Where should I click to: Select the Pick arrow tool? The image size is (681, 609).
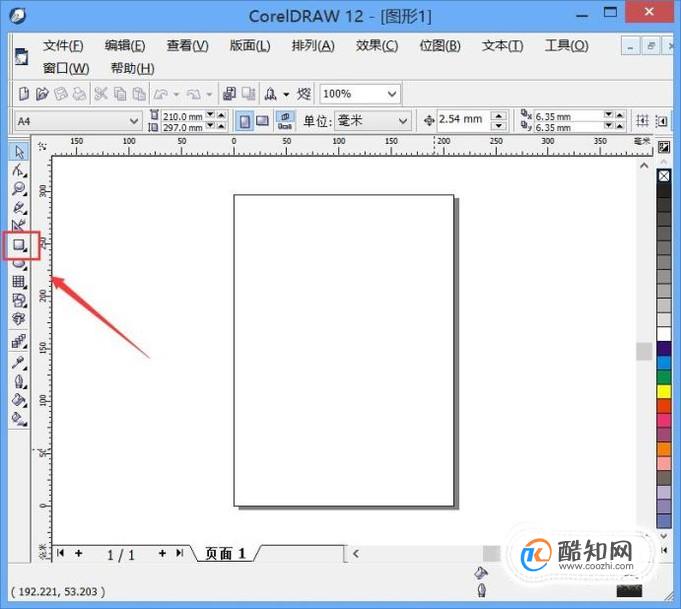coord(19,152)
